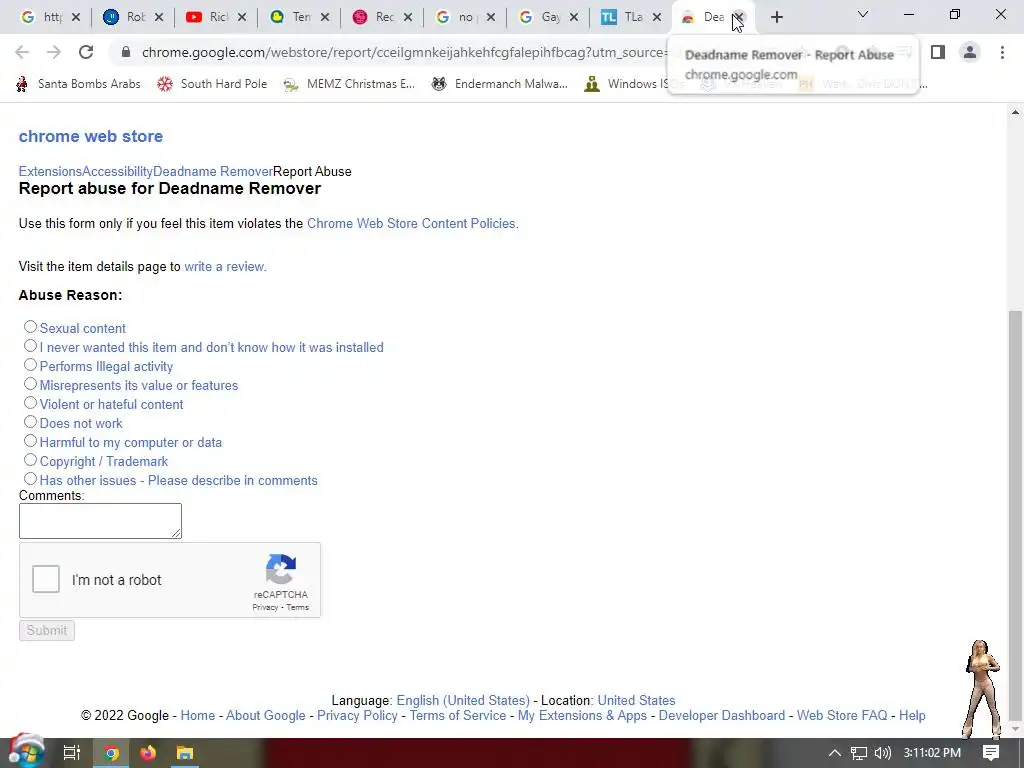This screenshot has height=768, width=1024.
Task: Open the tab search dropdown
Action: click(863, 14)
